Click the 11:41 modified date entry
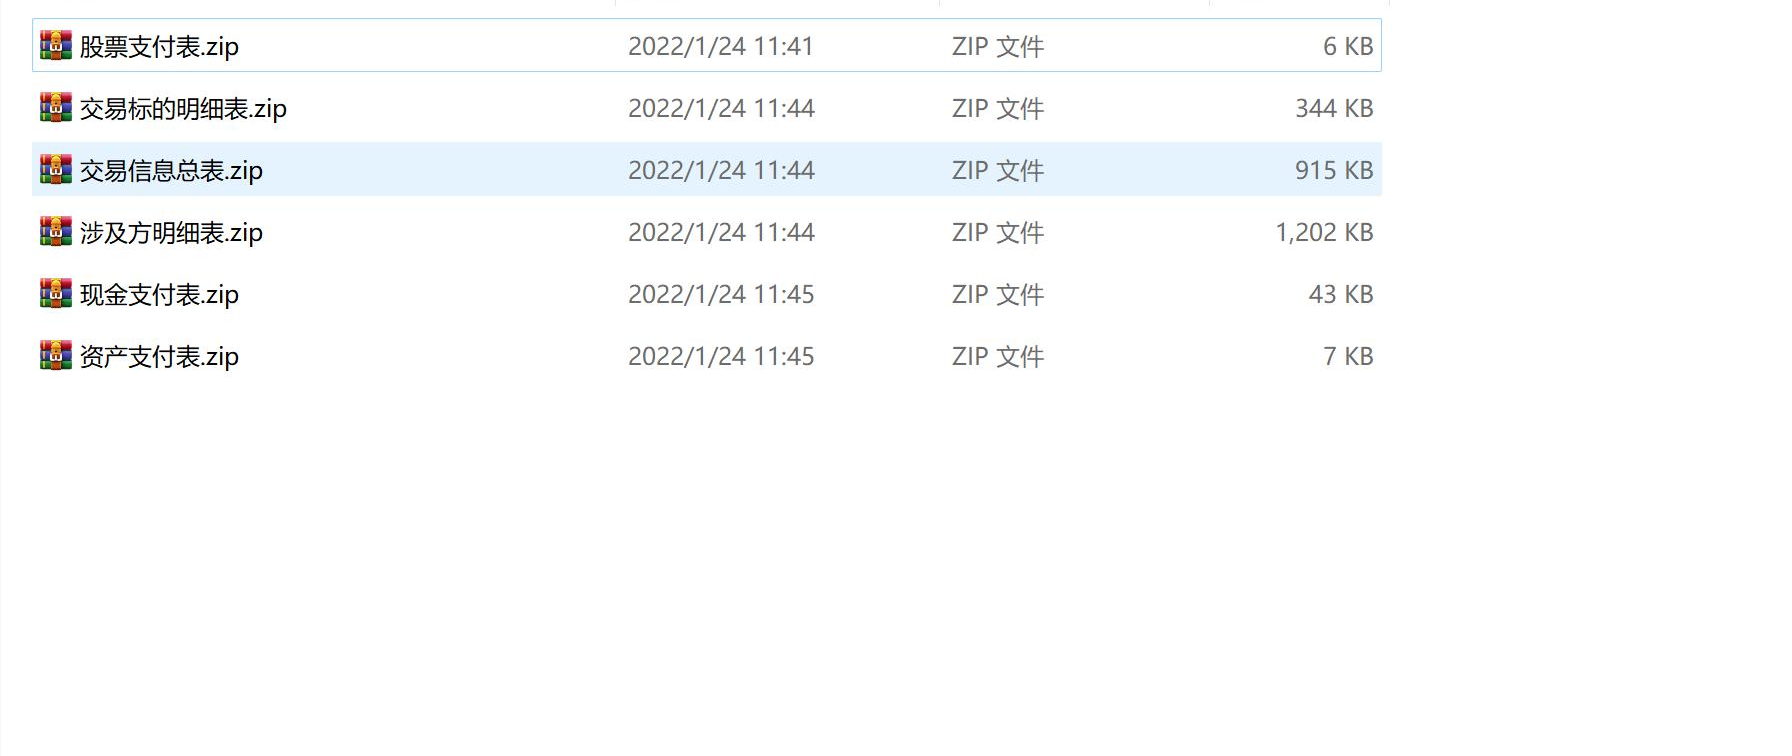The image size is (1792, 756). (x=721, y=46)
